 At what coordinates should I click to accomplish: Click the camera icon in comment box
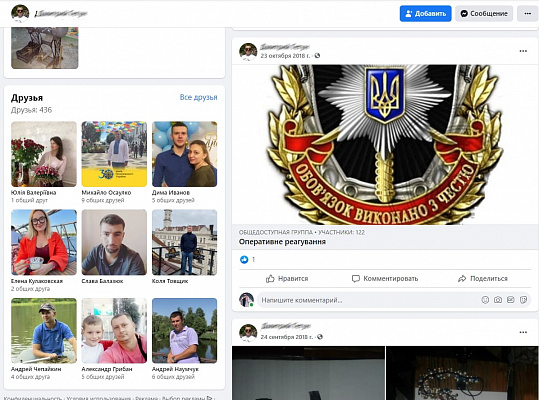(498, 300)
